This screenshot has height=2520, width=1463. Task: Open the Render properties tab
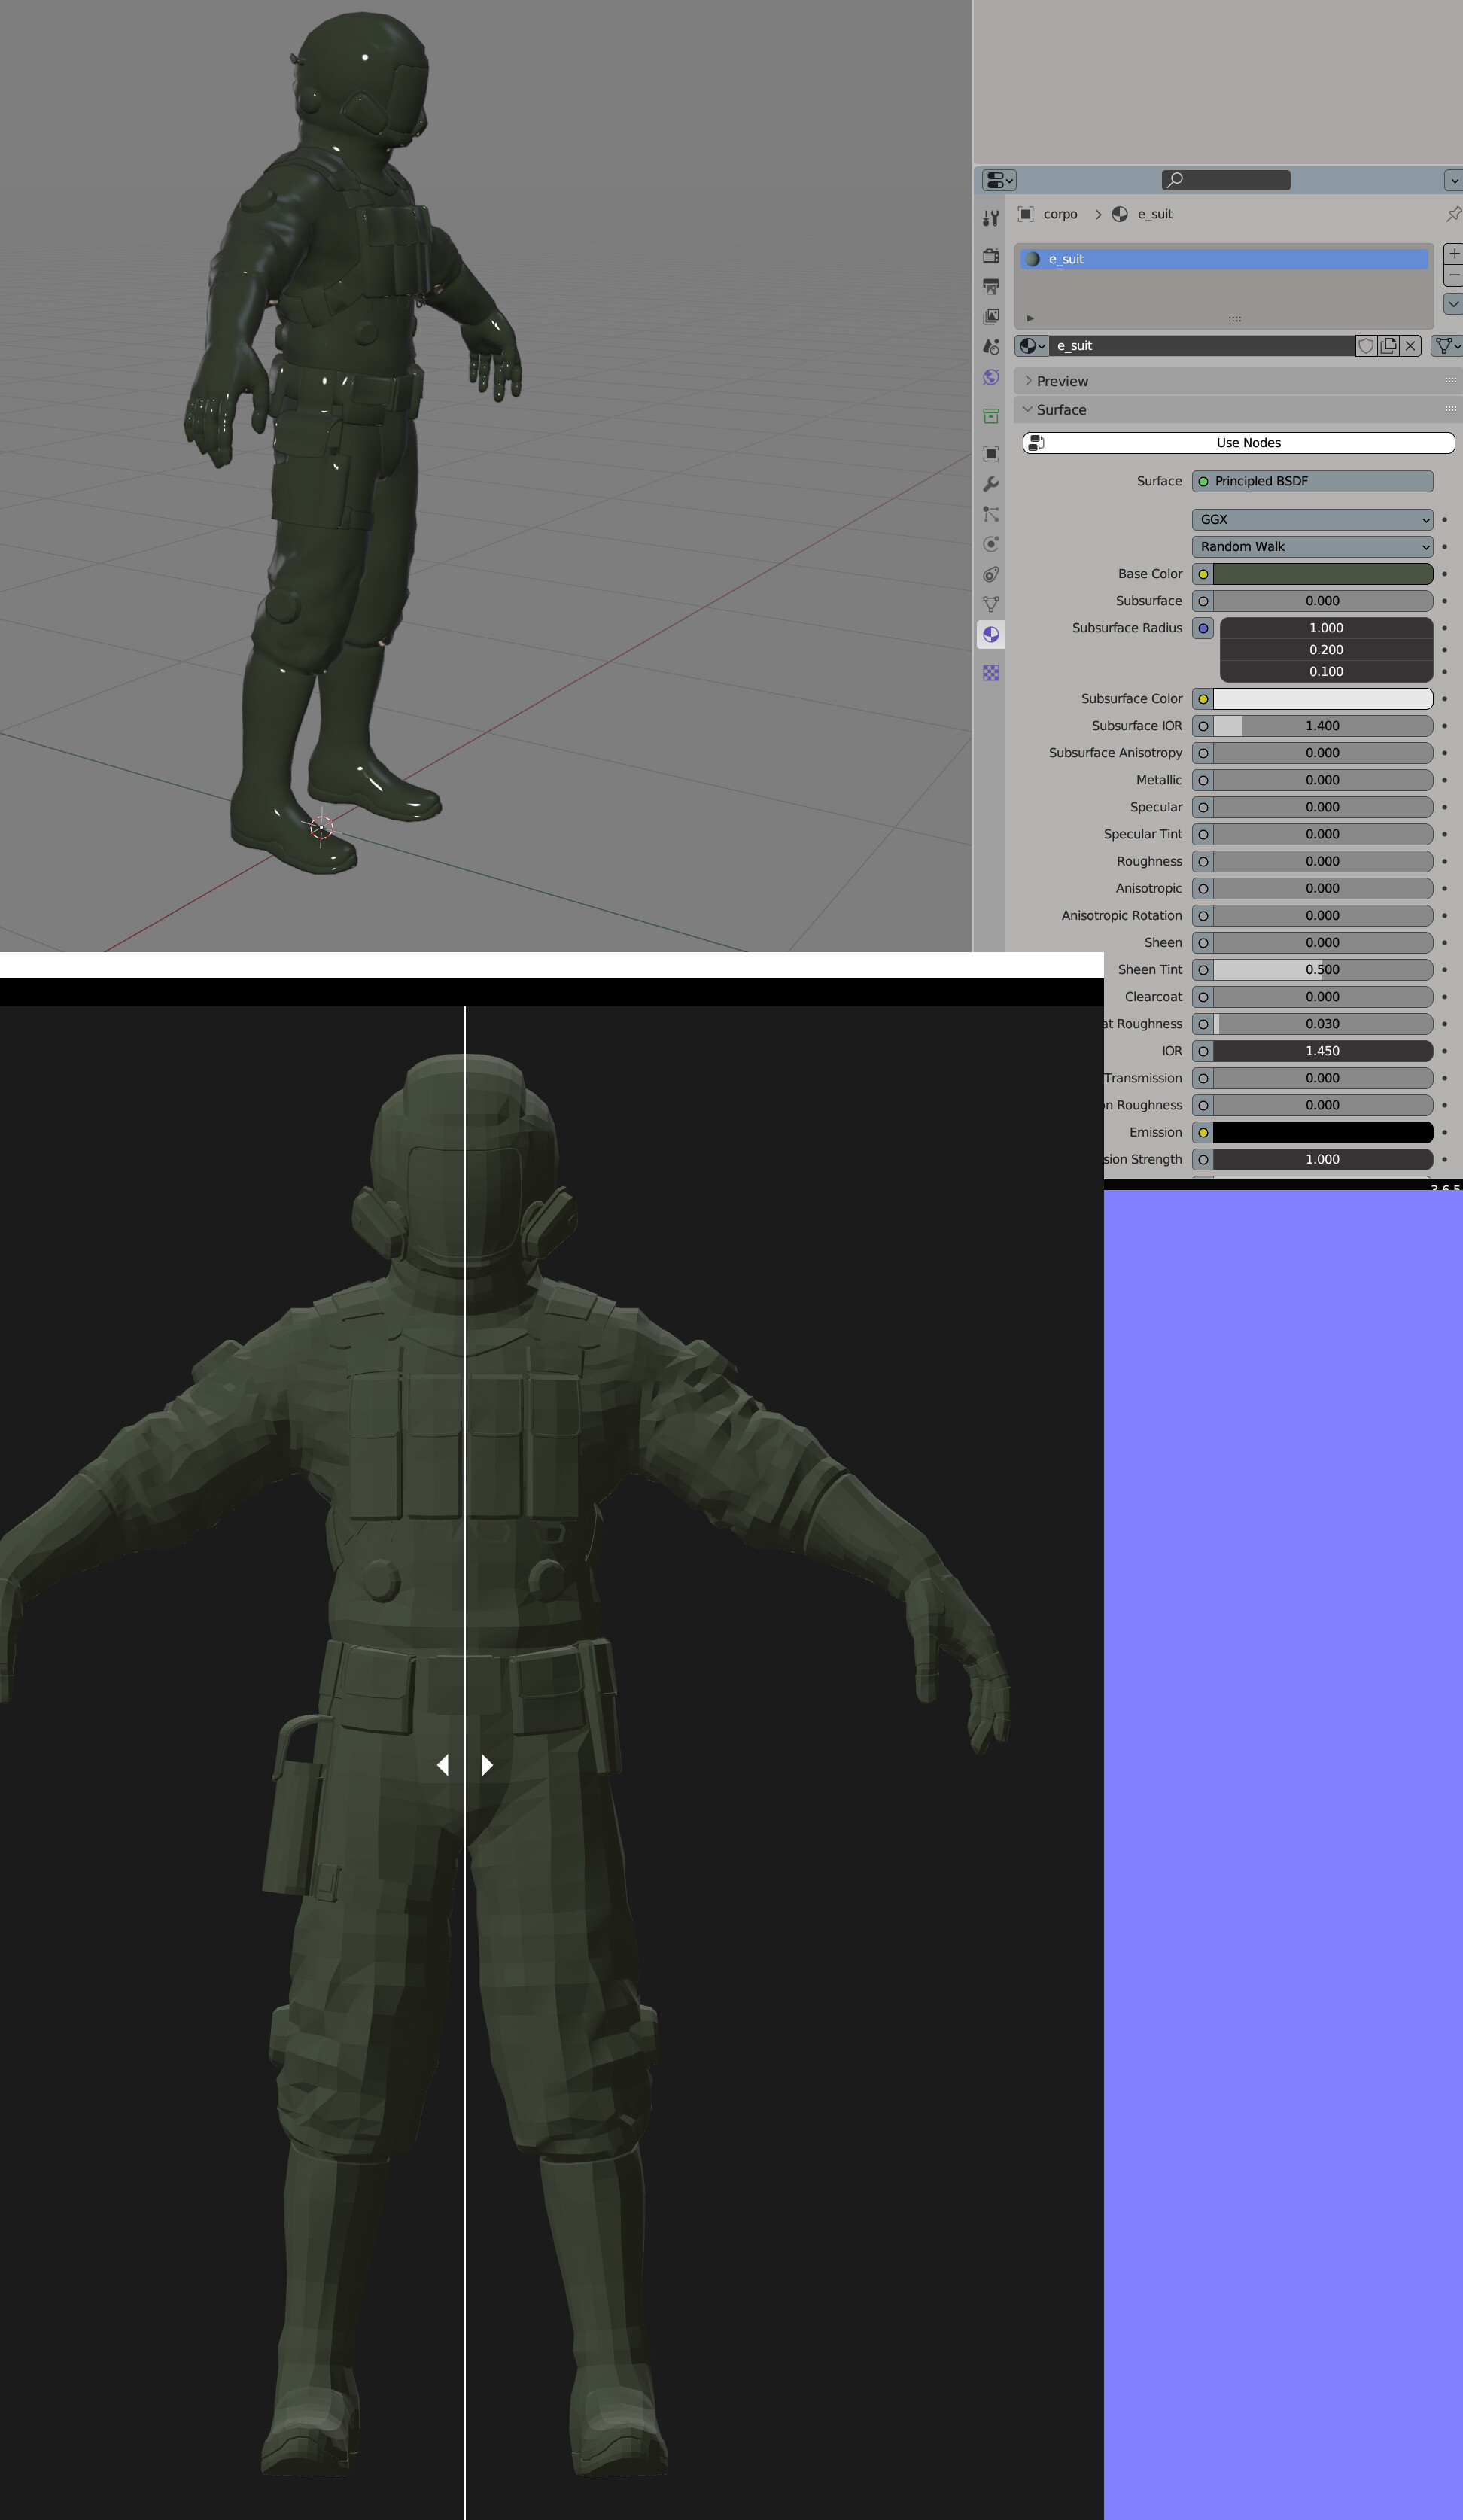click(x=991, y=256)
